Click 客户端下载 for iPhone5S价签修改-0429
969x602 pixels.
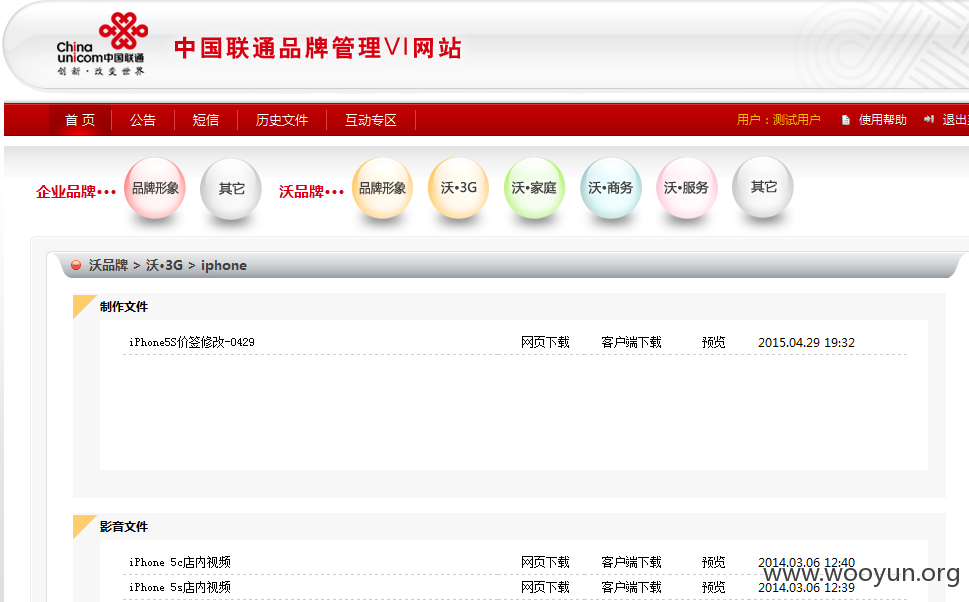click(x=631, y=342)
